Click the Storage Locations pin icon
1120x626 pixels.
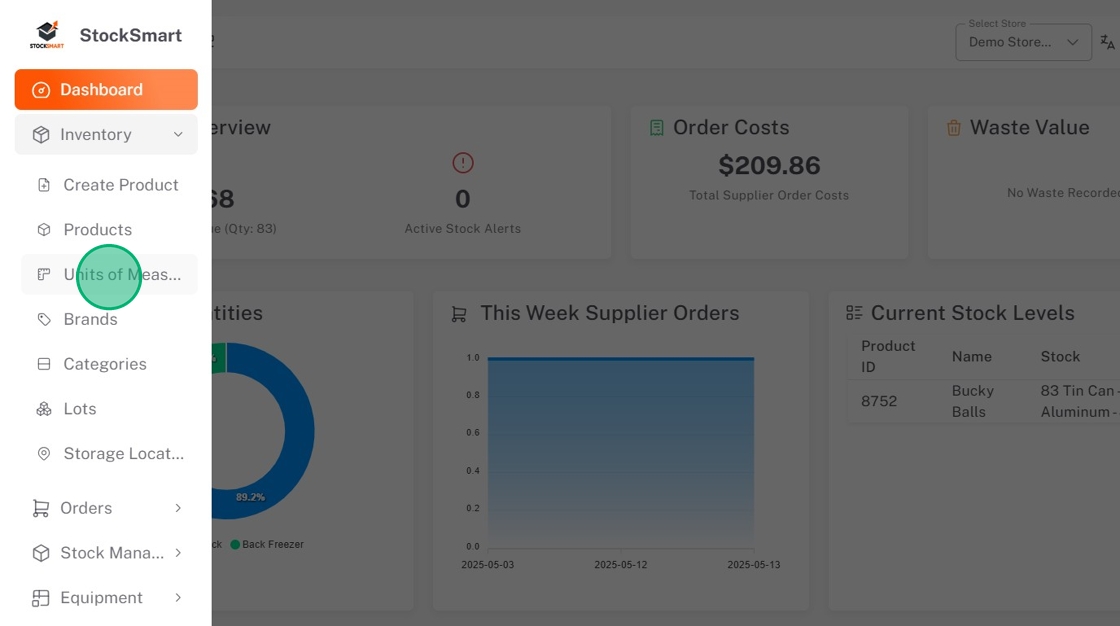(x=44, y=454)
